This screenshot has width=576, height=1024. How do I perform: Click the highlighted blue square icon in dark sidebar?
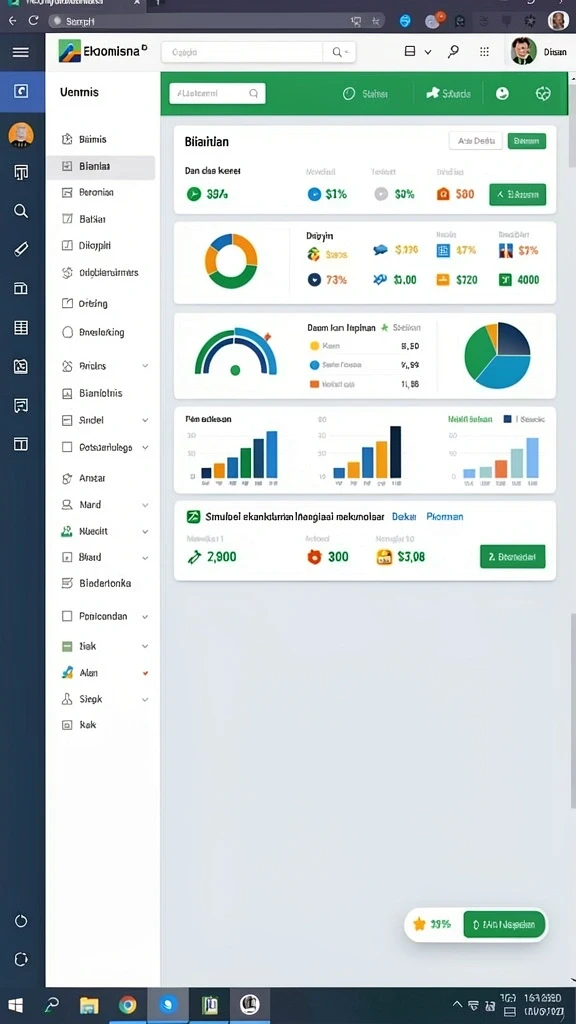[21, 91]
